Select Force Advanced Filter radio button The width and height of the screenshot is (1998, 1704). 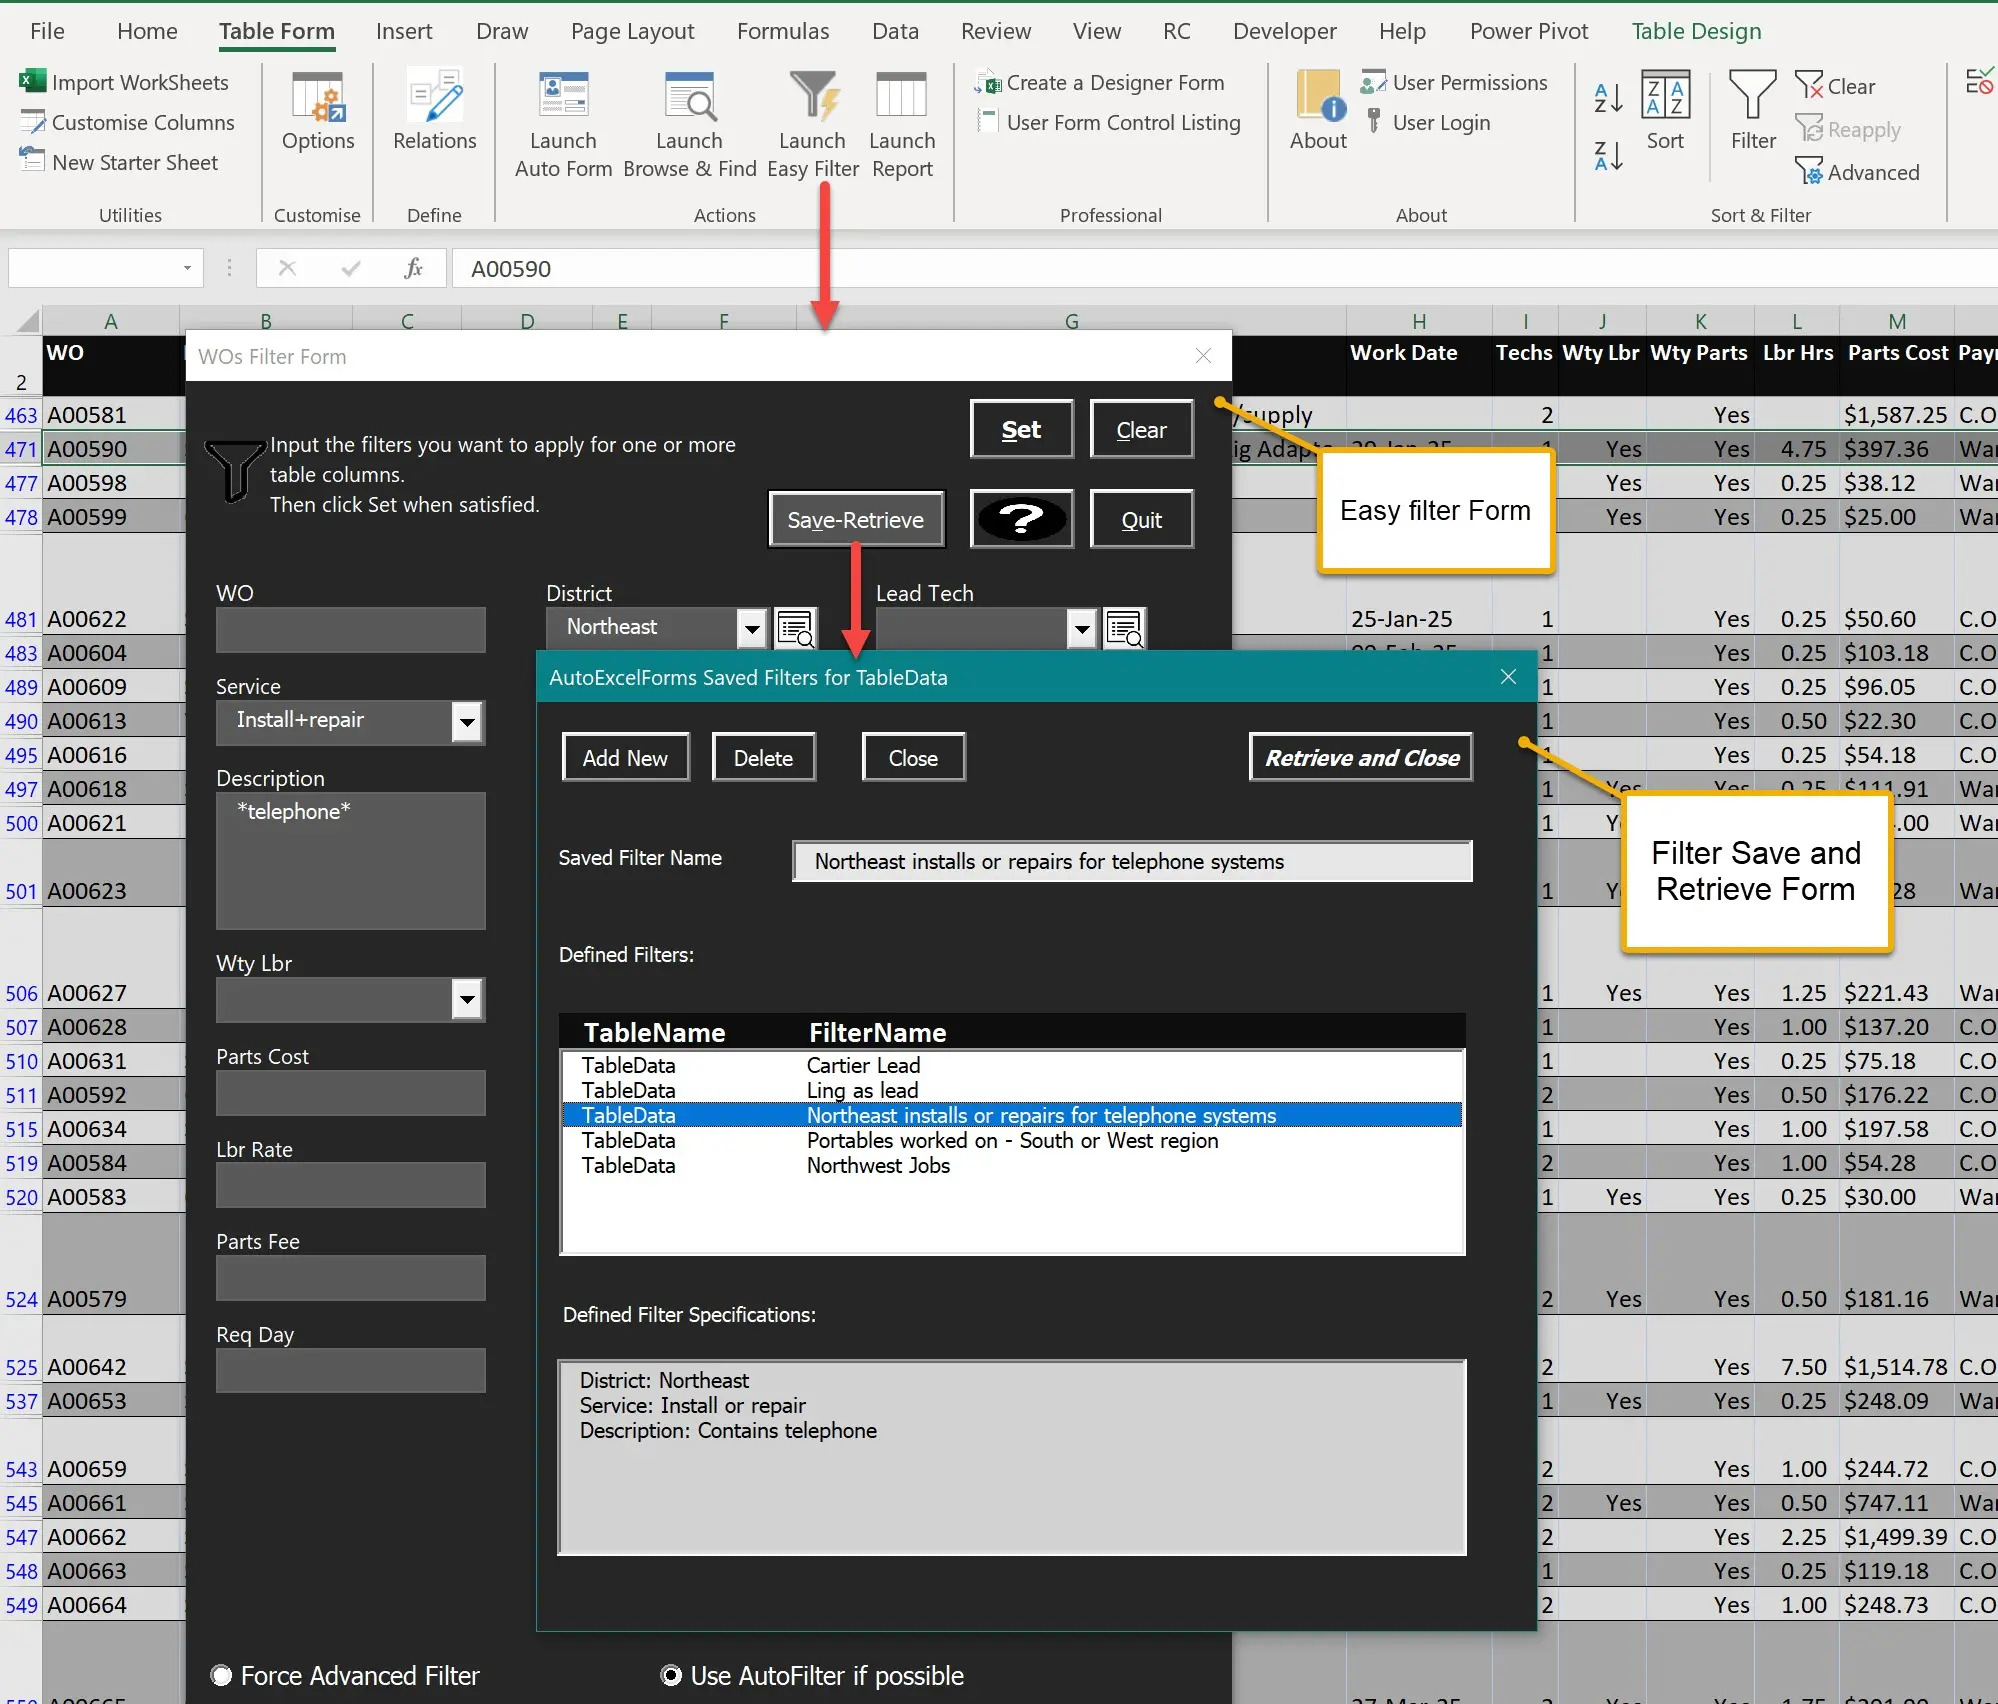click(x=222, y=1676)
